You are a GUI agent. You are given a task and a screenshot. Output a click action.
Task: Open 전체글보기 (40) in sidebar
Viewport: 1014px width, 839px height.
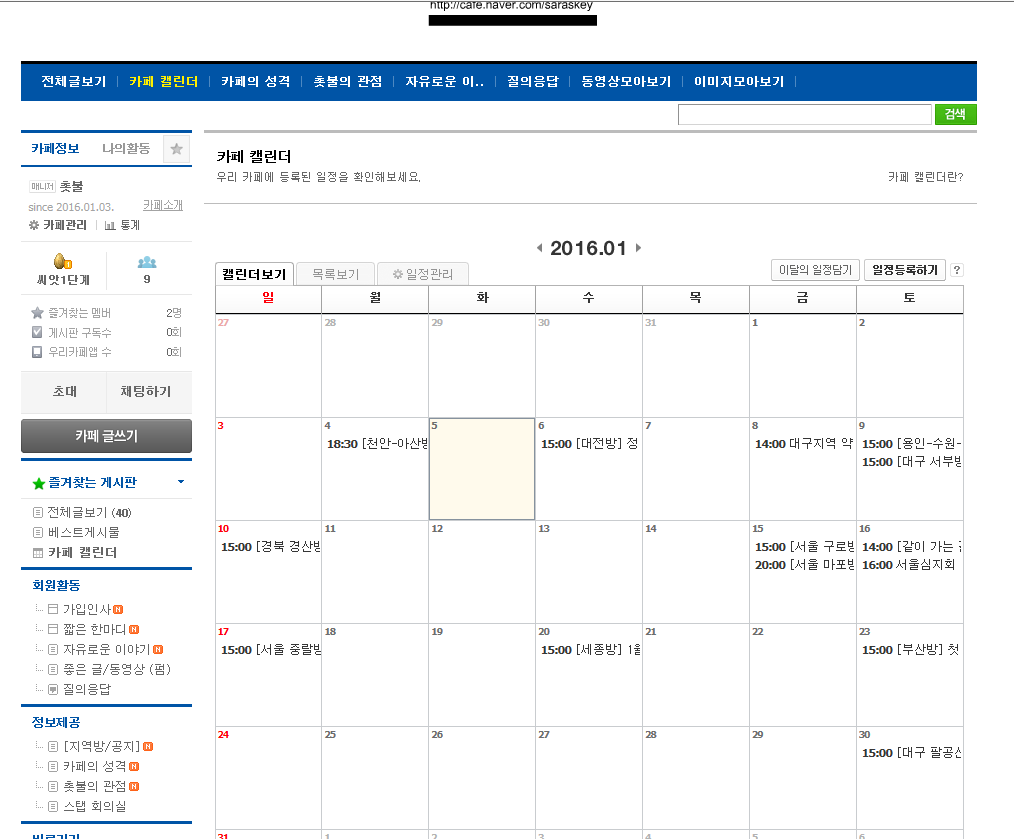coord(89,513)
